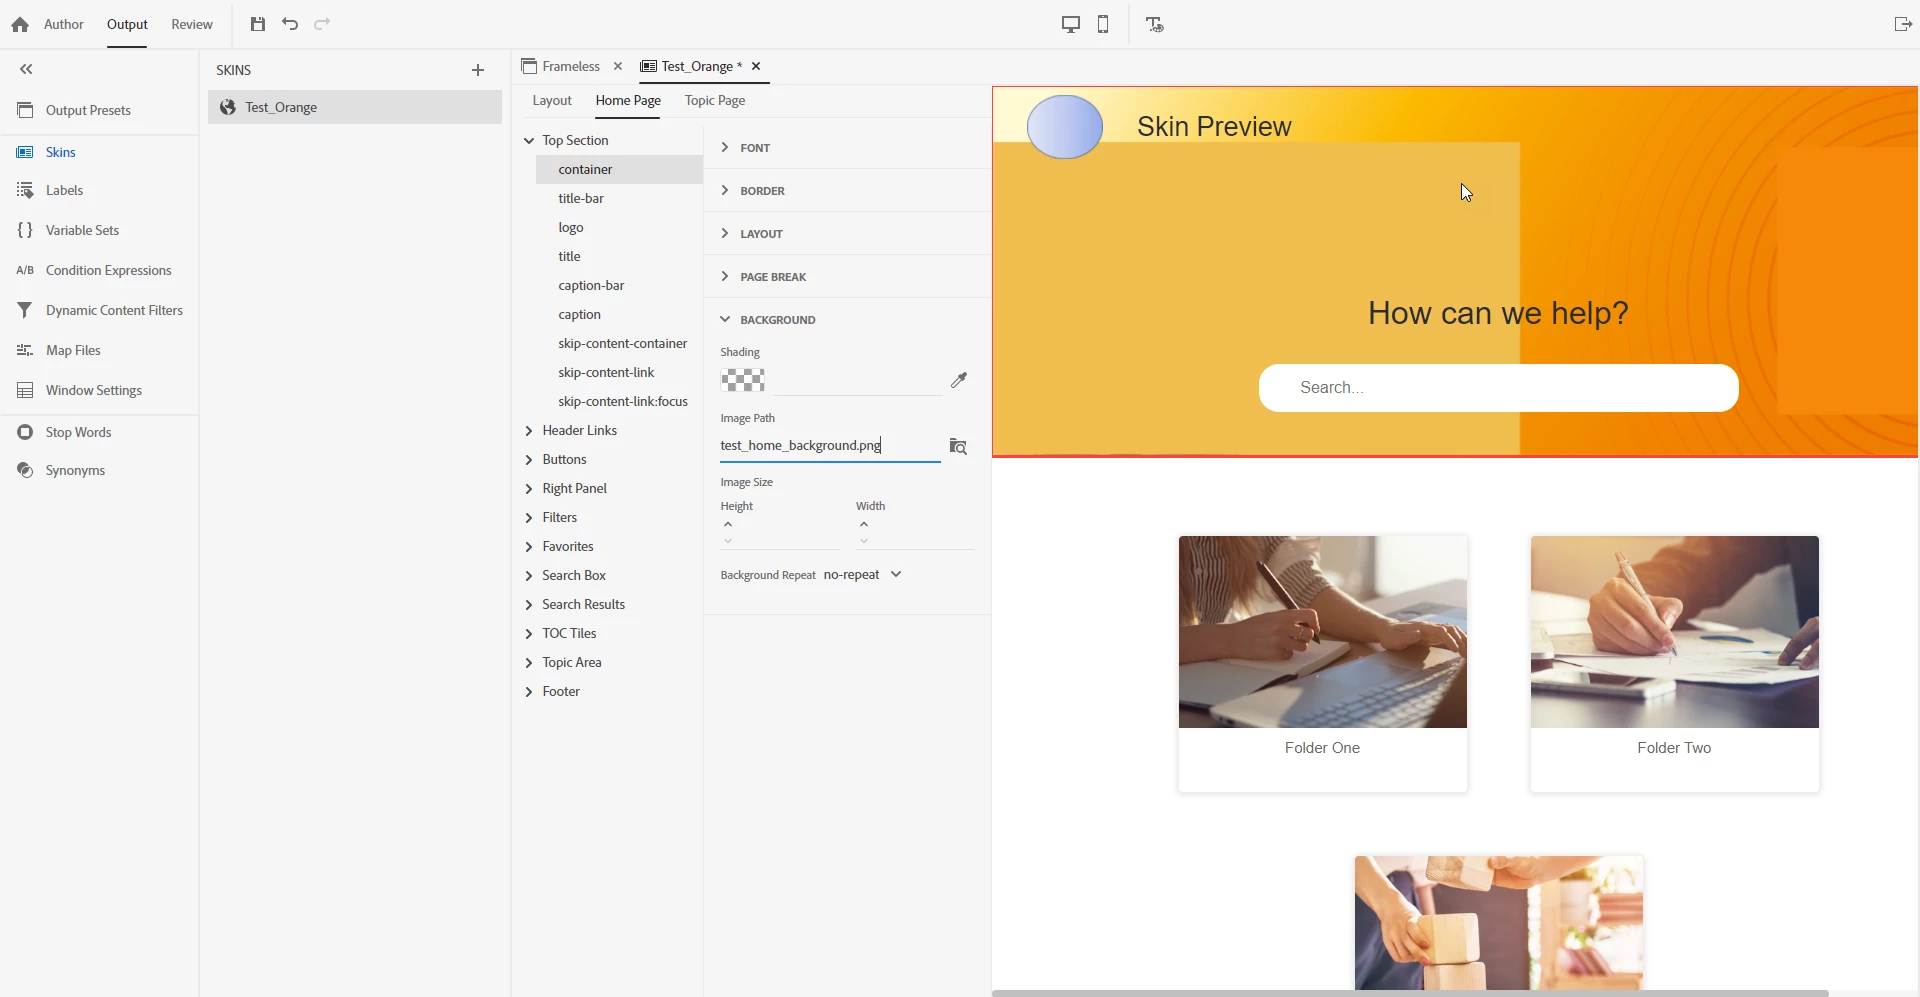The image size is (1920, 997).
Task: Select the Test_Orange skin in list
Action: pos(355,107)
